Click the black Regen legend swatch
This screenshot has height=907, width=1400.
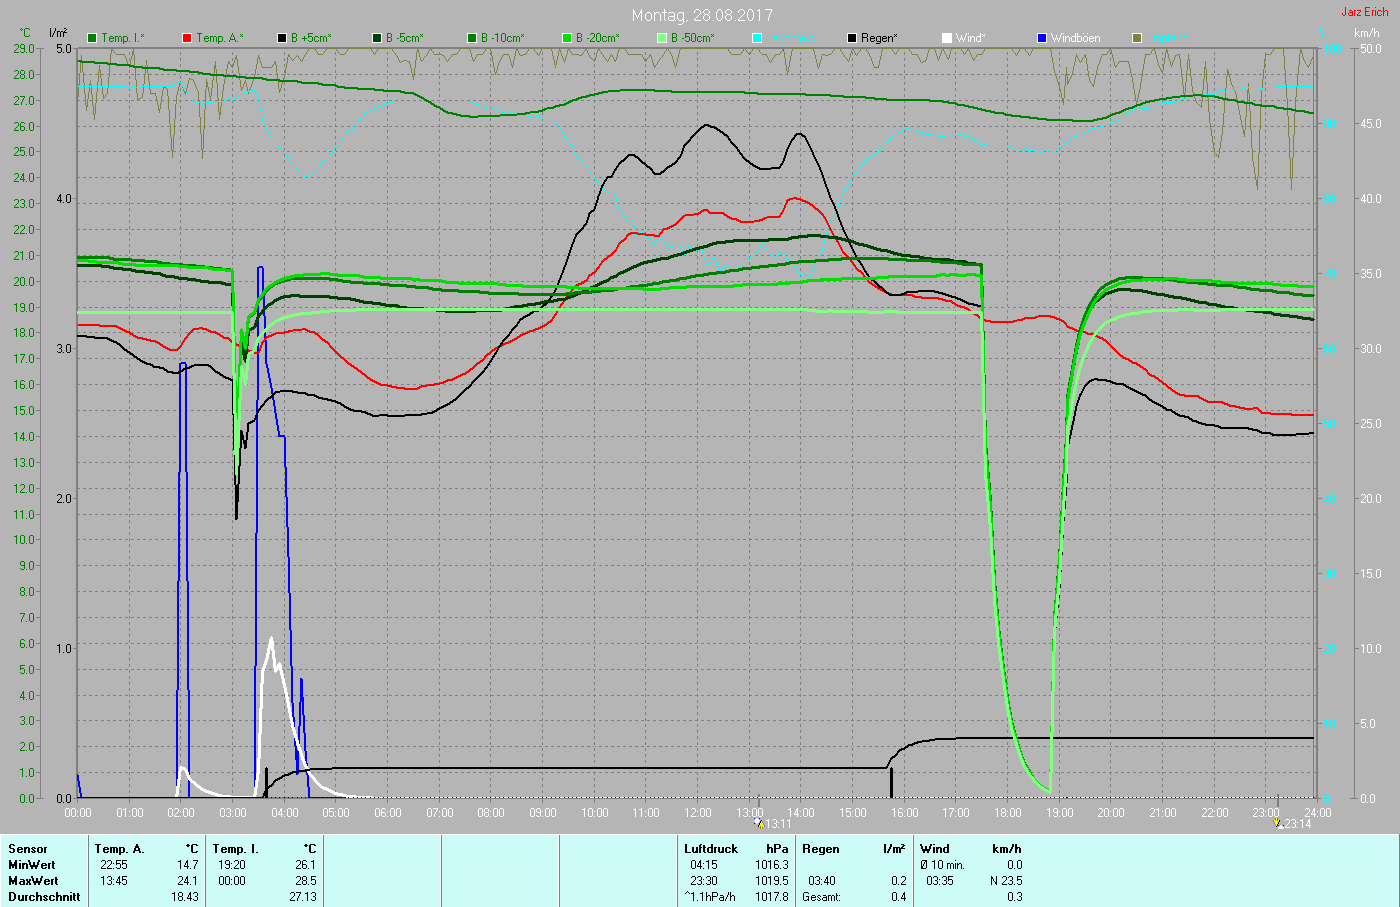pyautogui.click(x=852, y=38)
